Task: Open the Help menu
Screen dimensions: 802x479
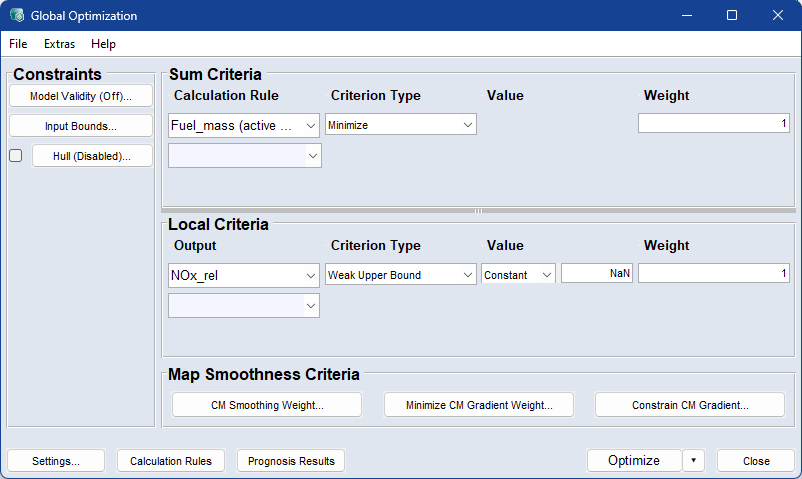Action: coord(103,44)
